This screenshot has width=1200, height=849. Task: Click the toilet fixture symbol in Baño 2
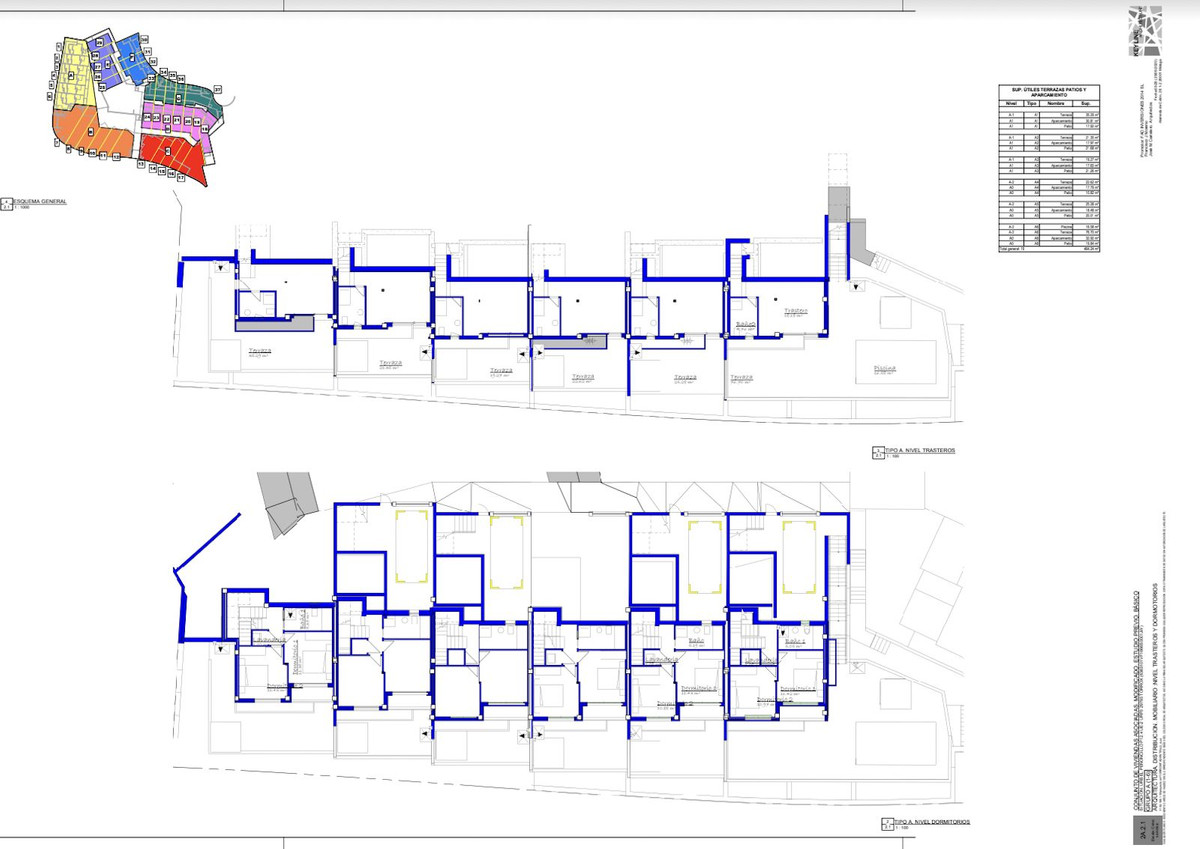tap(807, 631)
